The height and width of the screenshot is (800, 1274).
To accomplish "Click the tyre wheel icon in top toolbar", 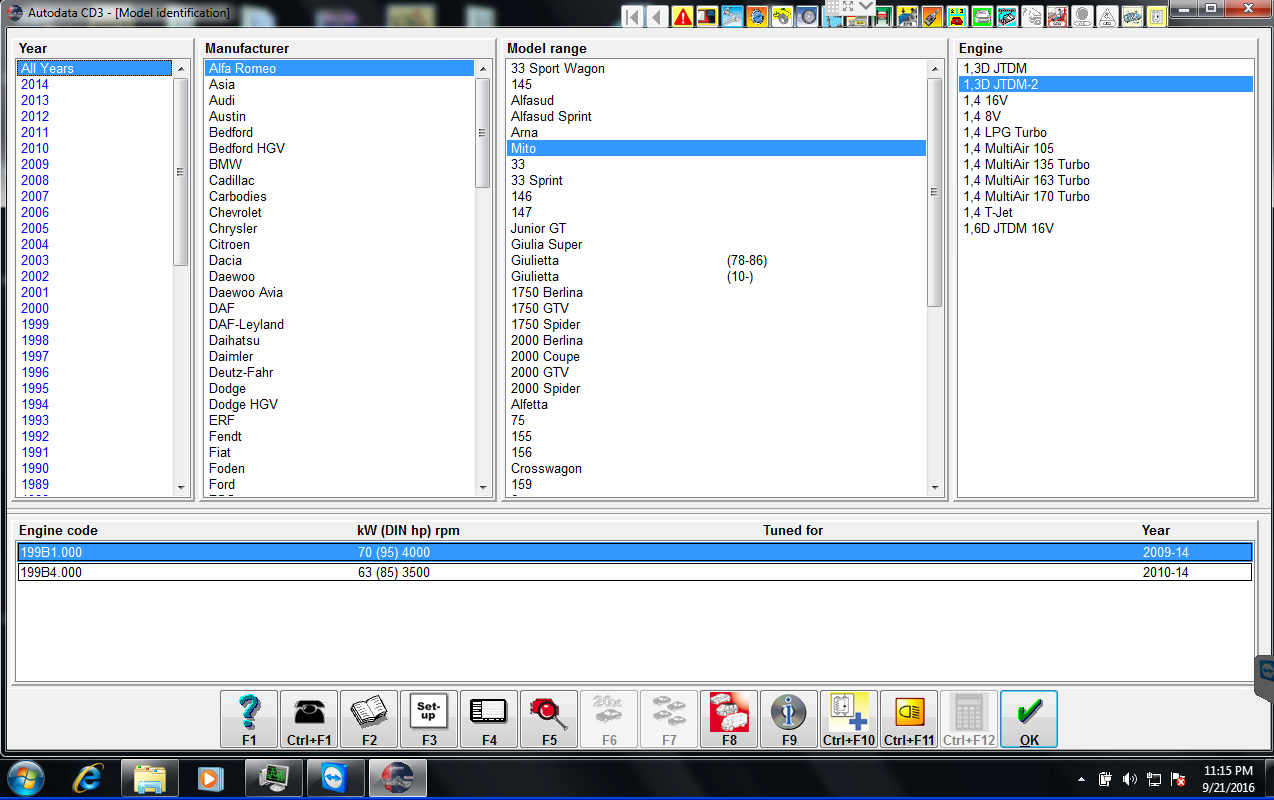I will (806, 16).
